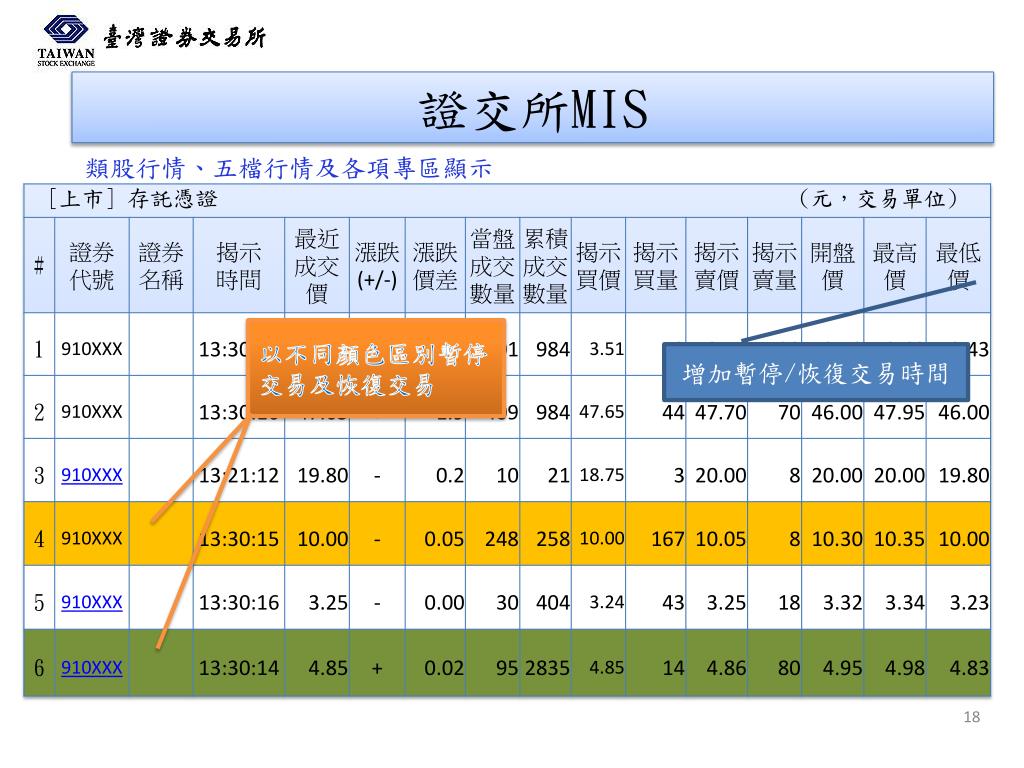Open the 910XXX link in green row 6
The width and height of the screenshot is (1024, 768).
click(x=91, y=667)
